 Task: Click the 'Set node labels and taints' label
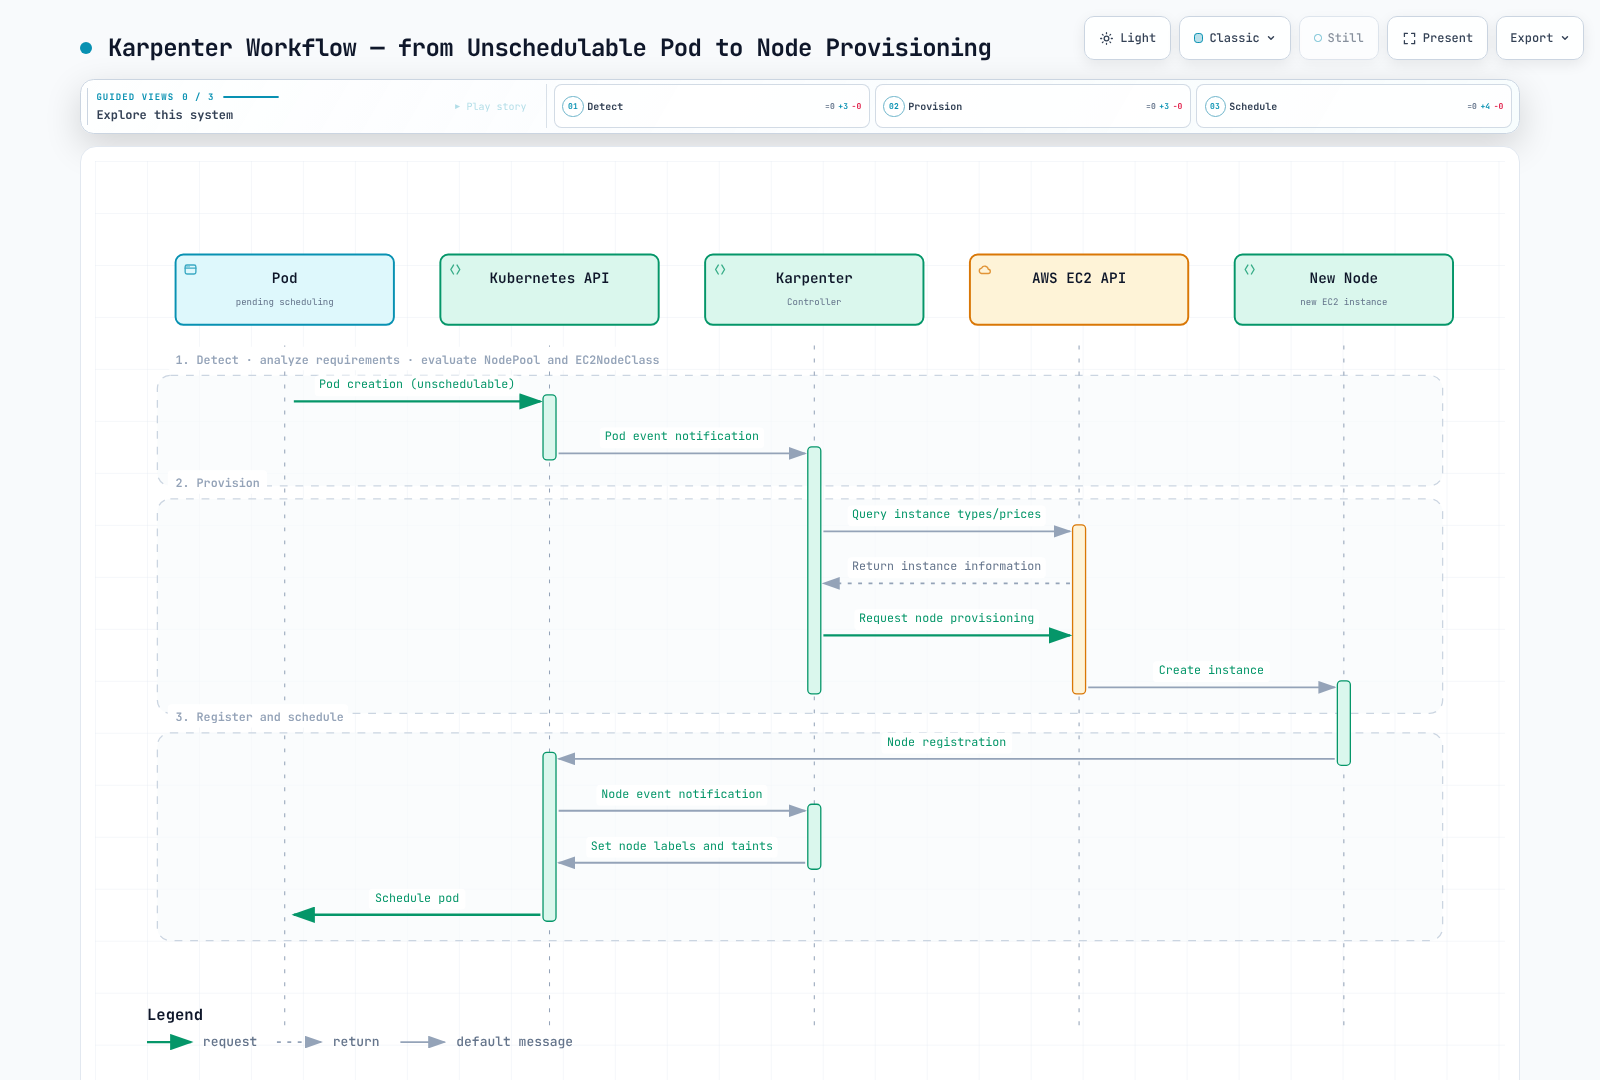tap(682, 846)
